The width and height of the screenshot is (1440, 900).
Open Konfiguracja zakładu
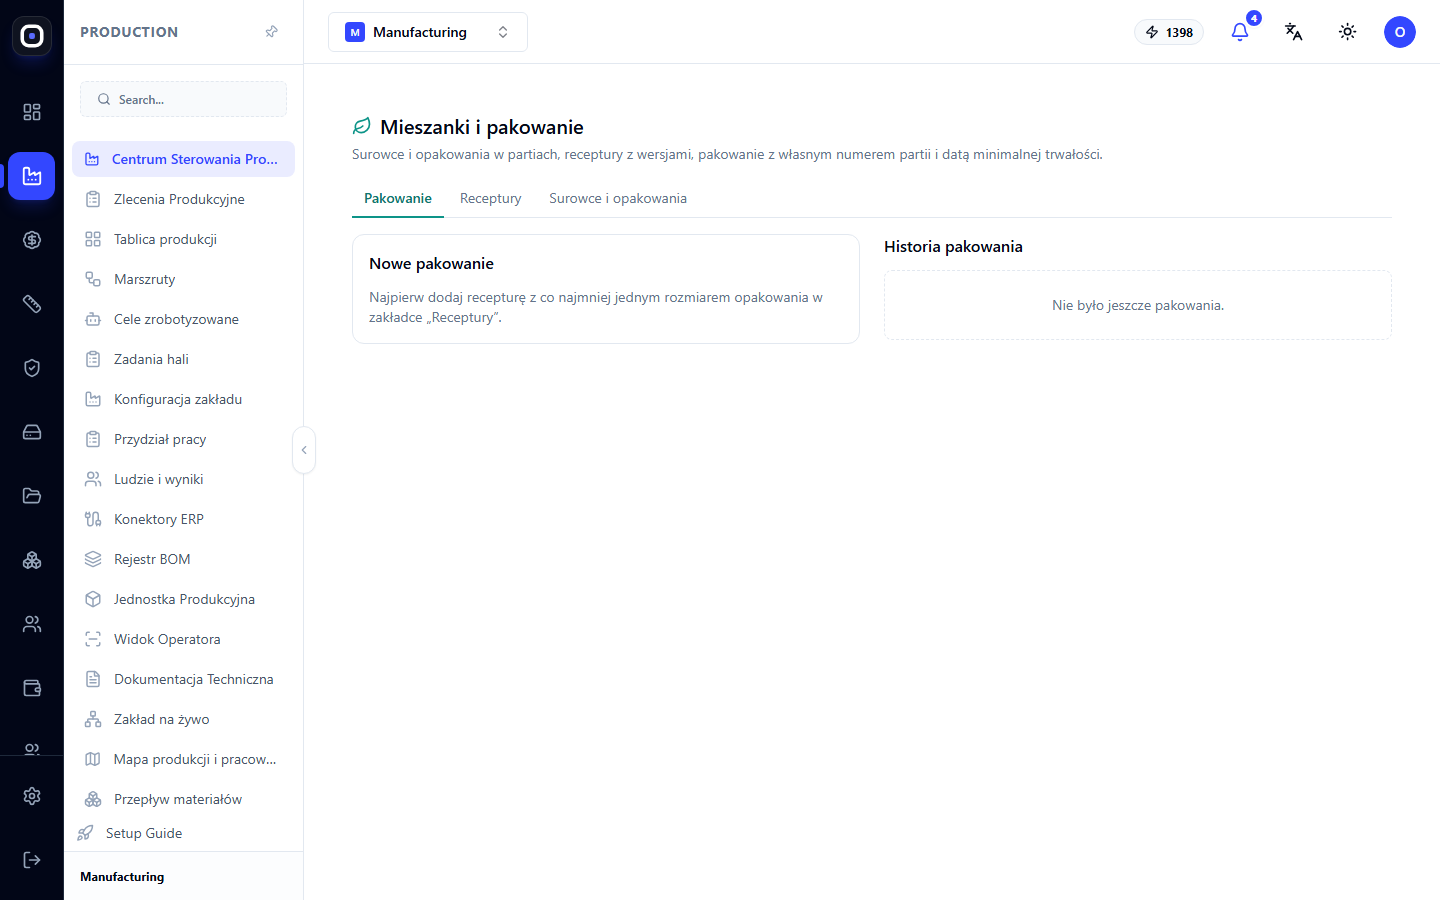click(x=184, y=399)
